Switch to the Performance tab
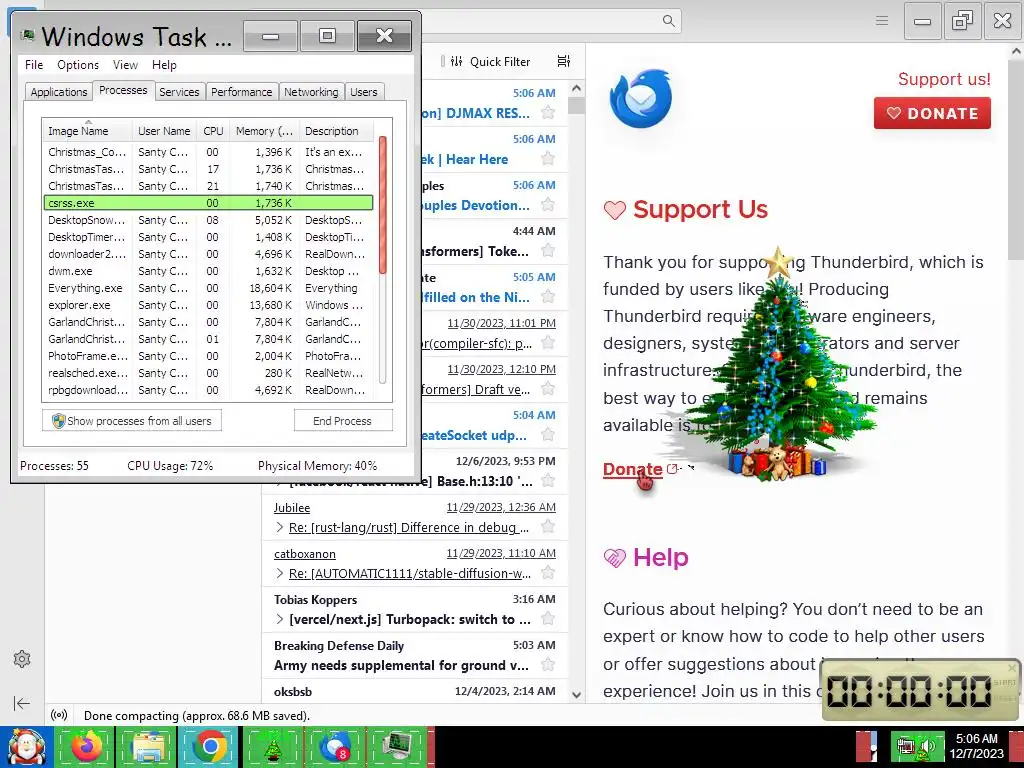The image size is (1024, 768). [242, 91]
